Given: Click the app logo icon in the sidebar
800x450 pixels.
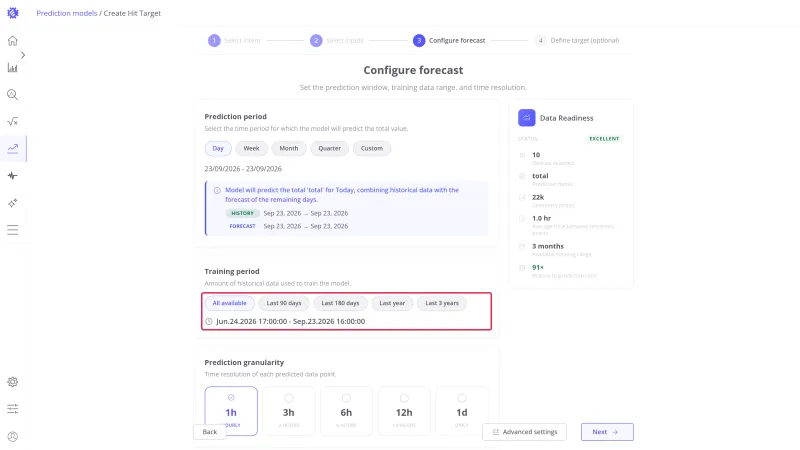Looking at the screenshot, I should [13, 13].
